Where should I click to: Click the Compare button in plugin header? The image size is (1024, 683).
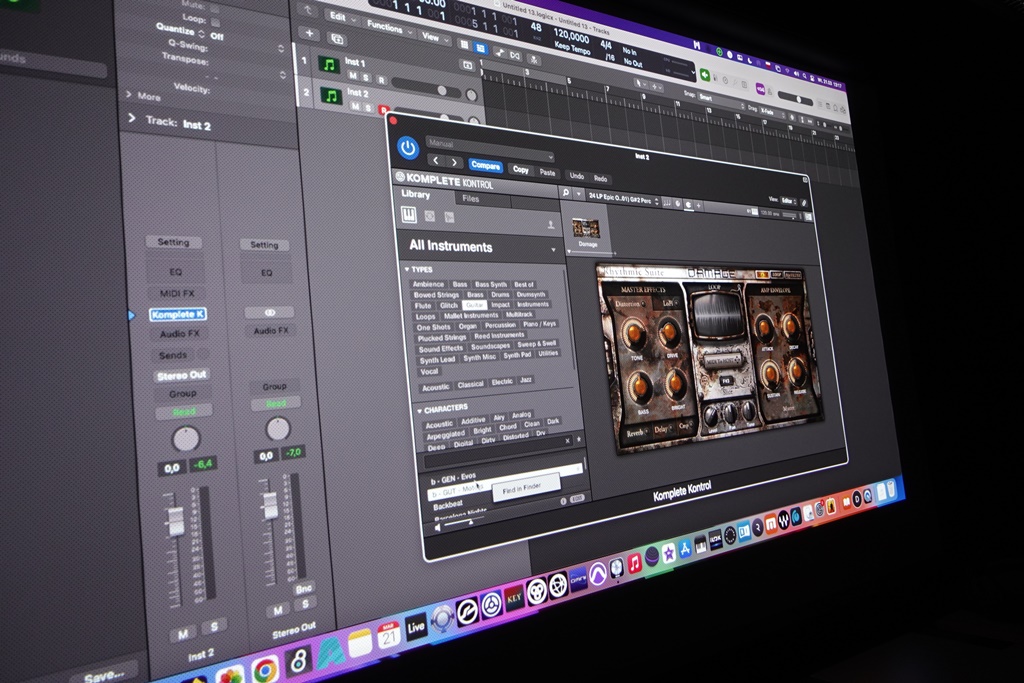point(485,166)
